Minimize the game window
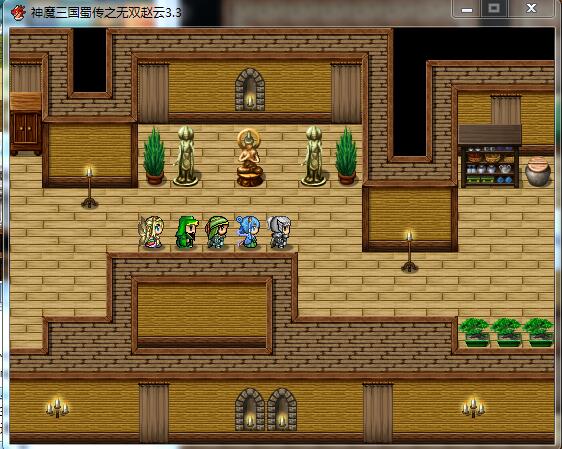The image size is (562, 449). pyautogui.click(x=466, y=9)
